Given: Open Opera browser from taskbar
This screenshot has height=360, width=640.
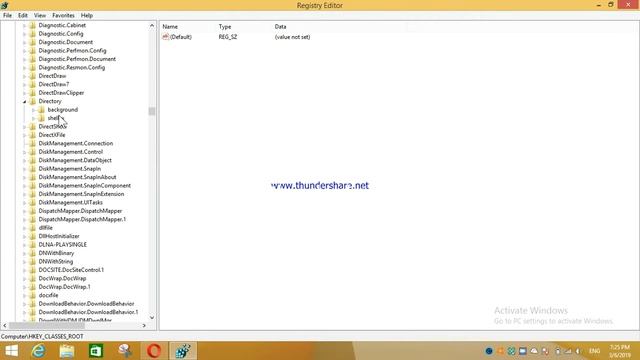Looking at the screenshot, I should point(153,351).
